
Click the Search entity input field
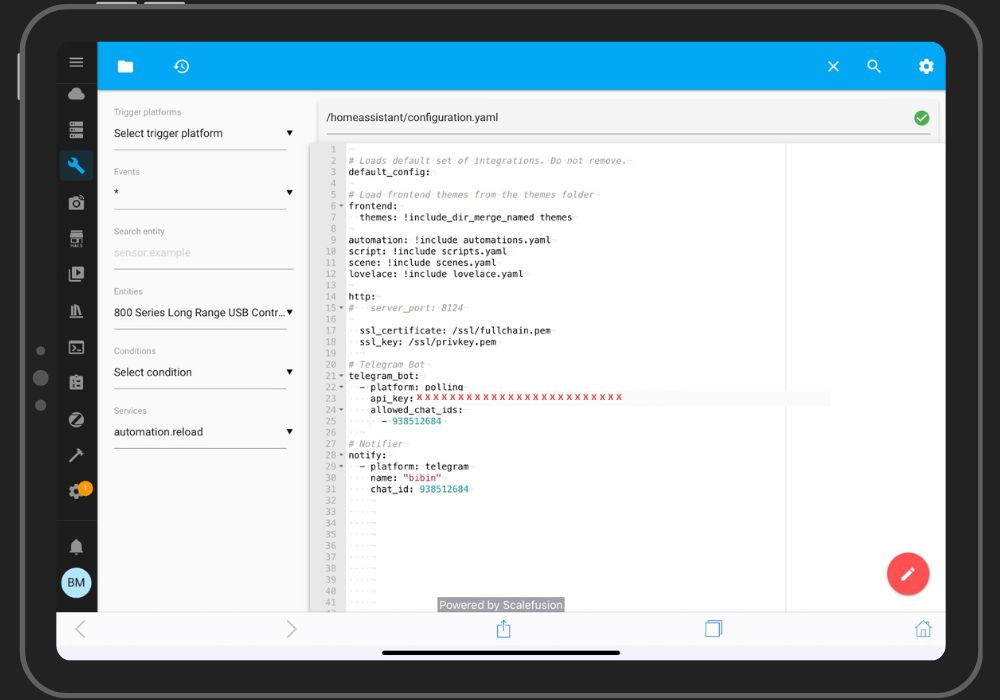tap(200, 252)
